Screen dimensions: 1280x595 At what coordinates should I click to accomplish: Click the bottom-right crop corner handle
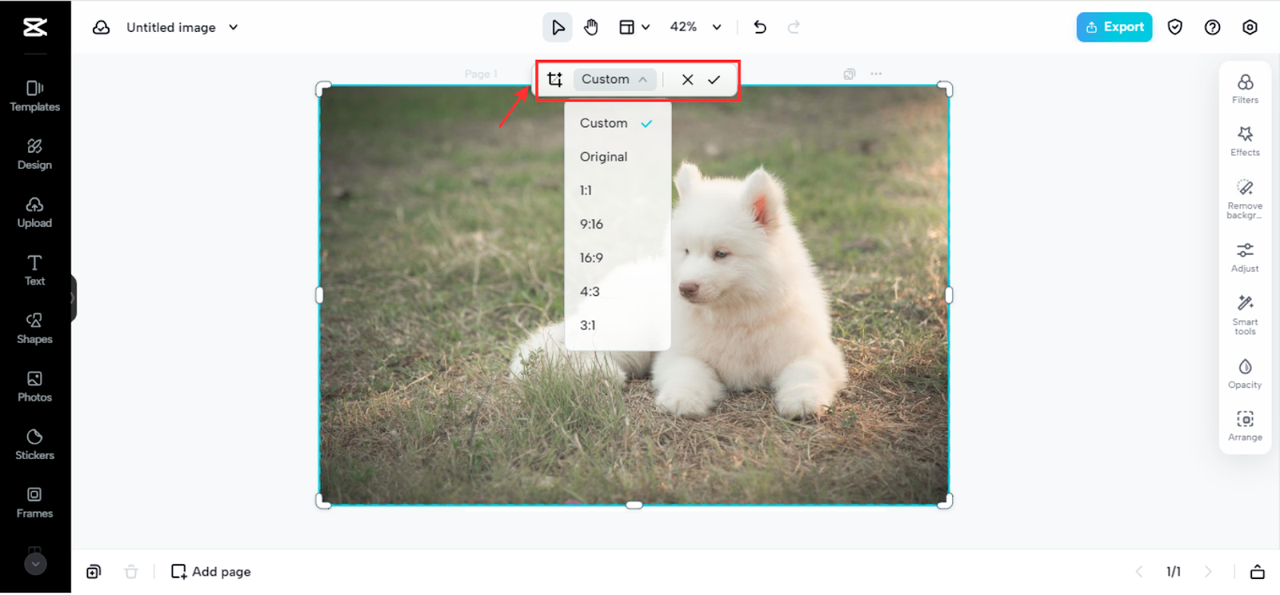tap(945, 501)
